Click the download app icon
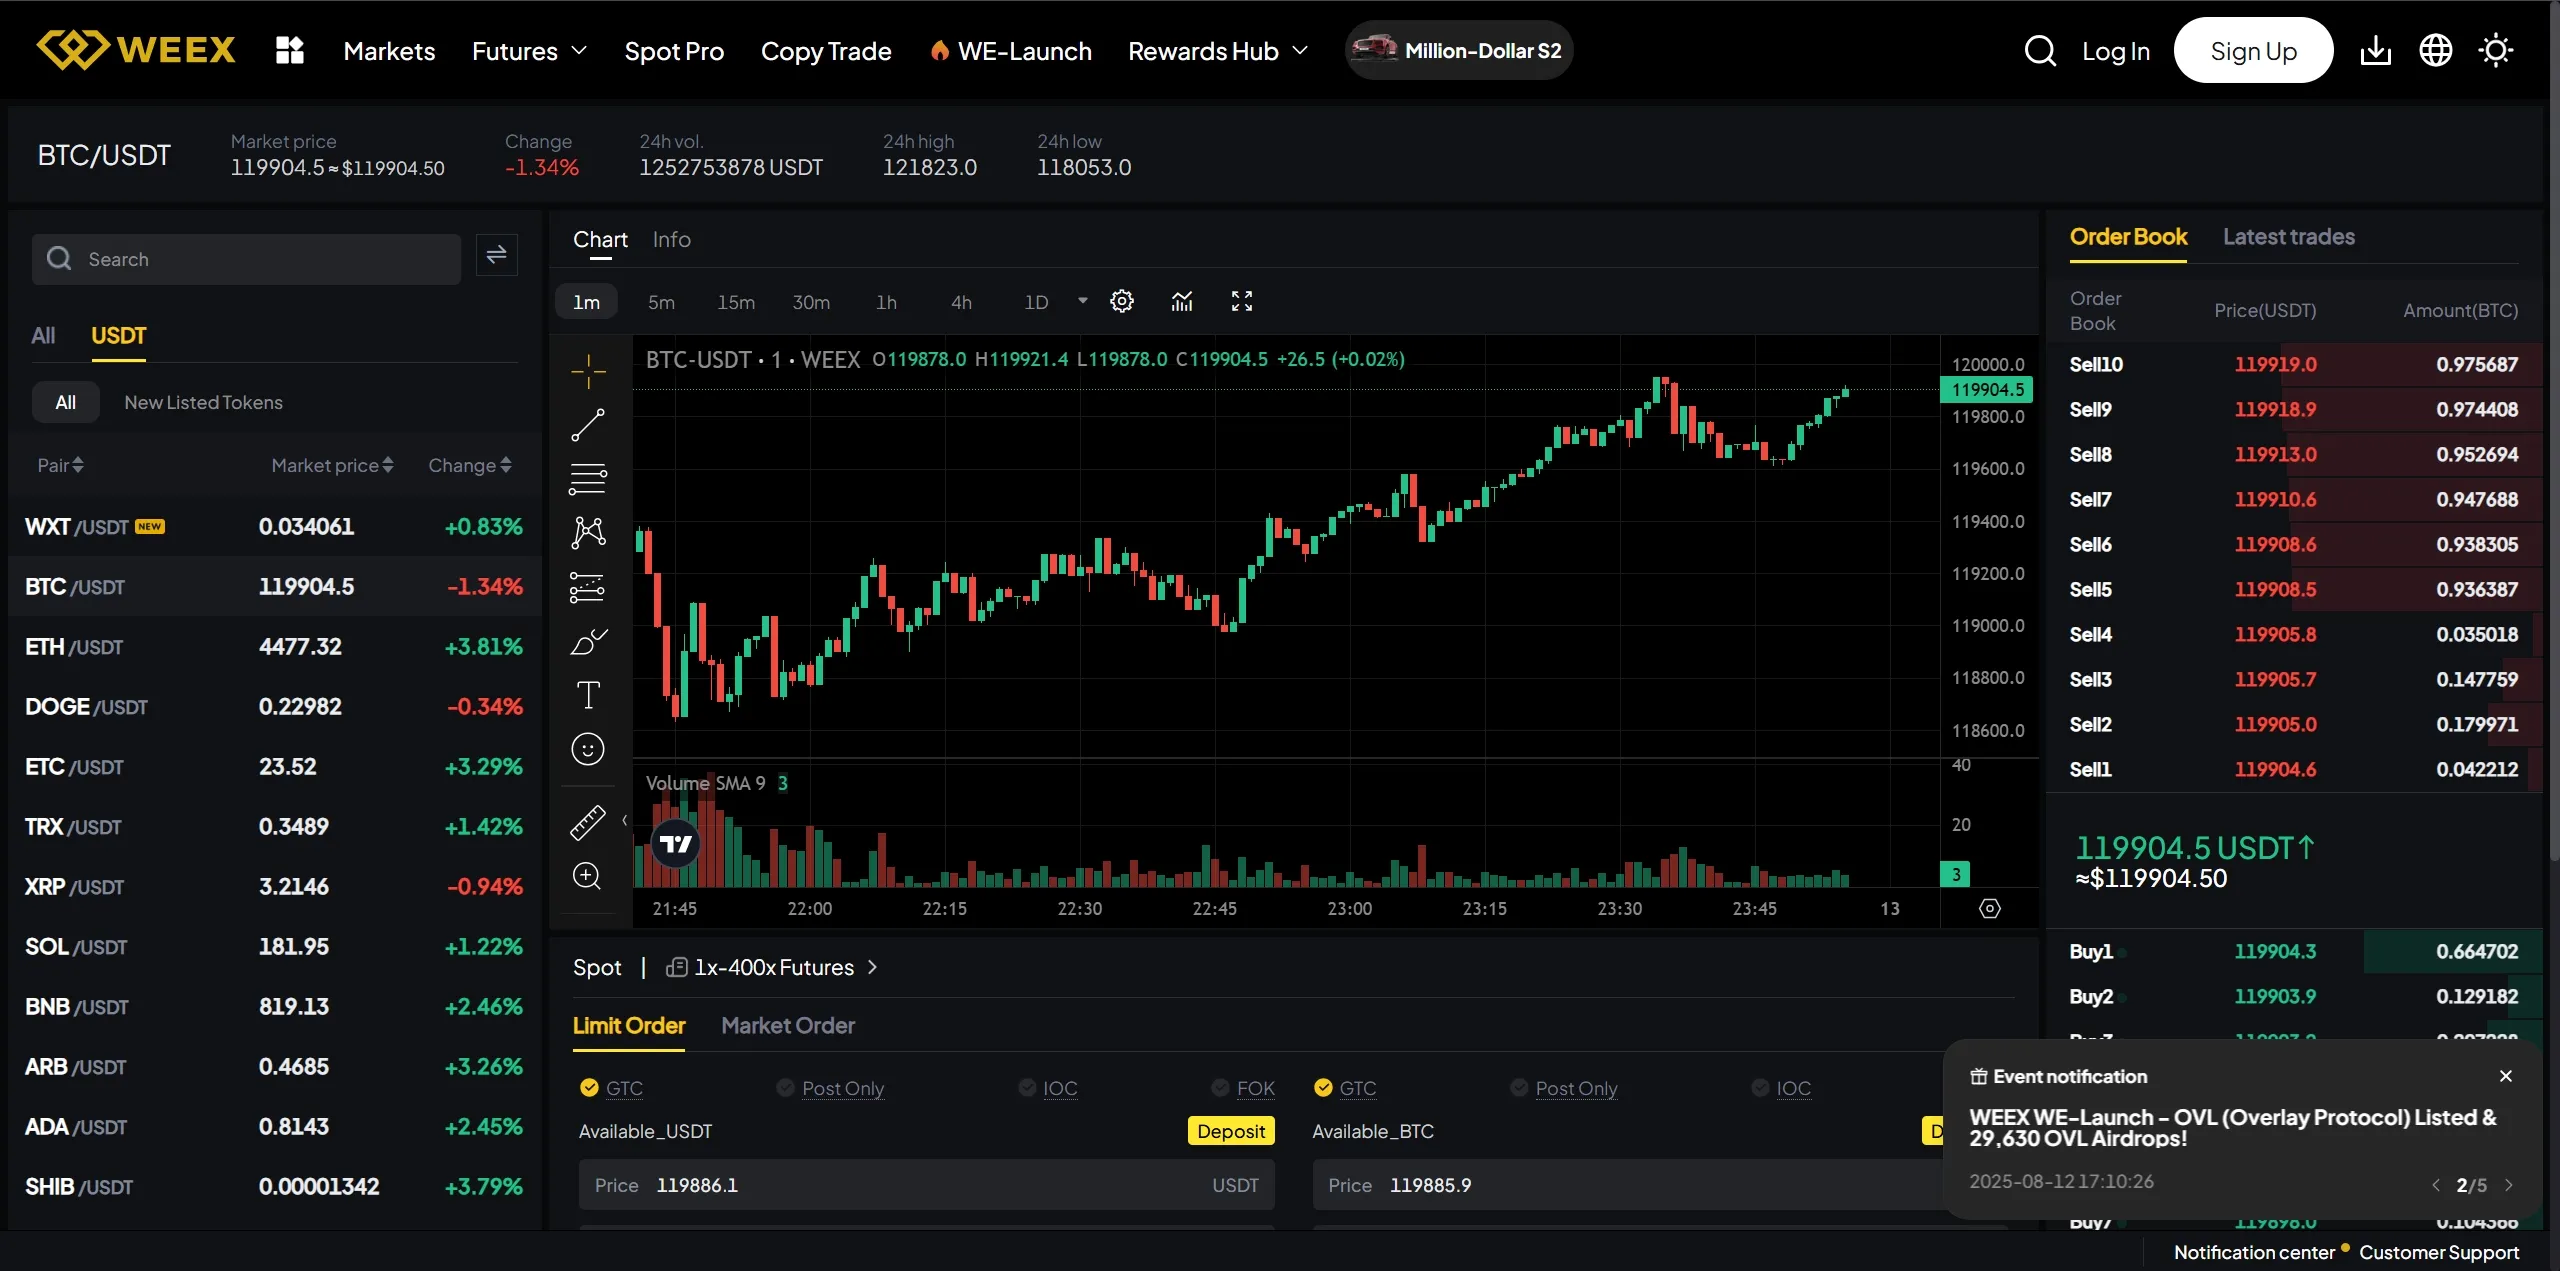2560x1271 pixels. [x=2376, y=50]
